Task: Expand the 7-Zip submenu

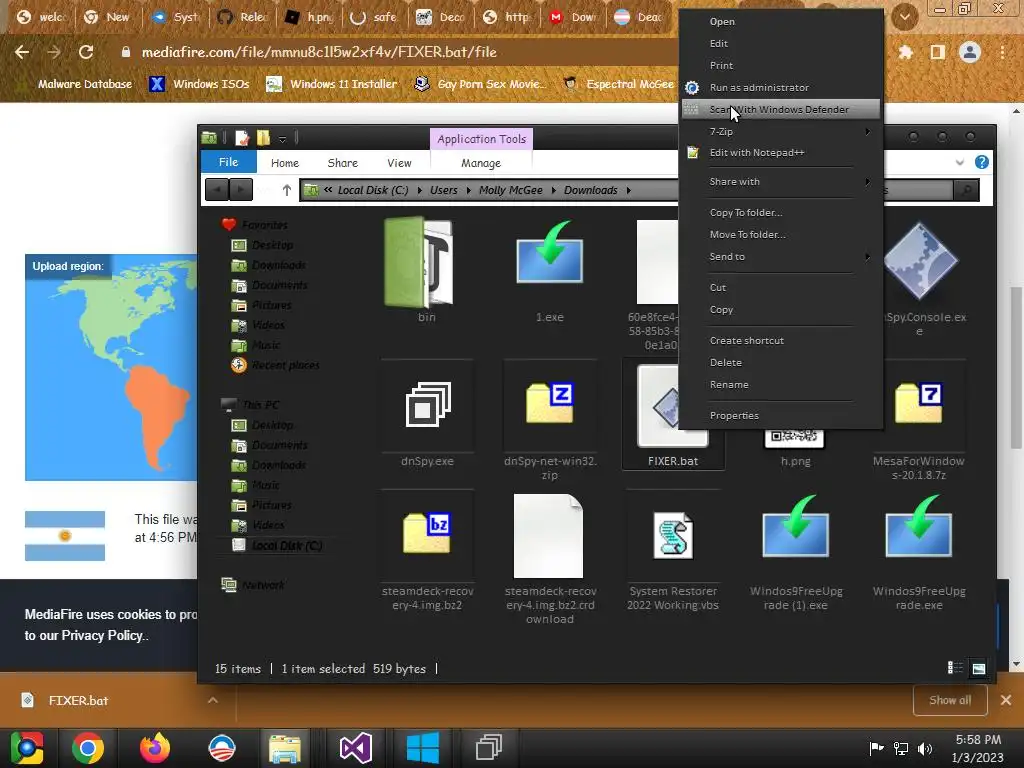Action: click(x=780, y=131)
